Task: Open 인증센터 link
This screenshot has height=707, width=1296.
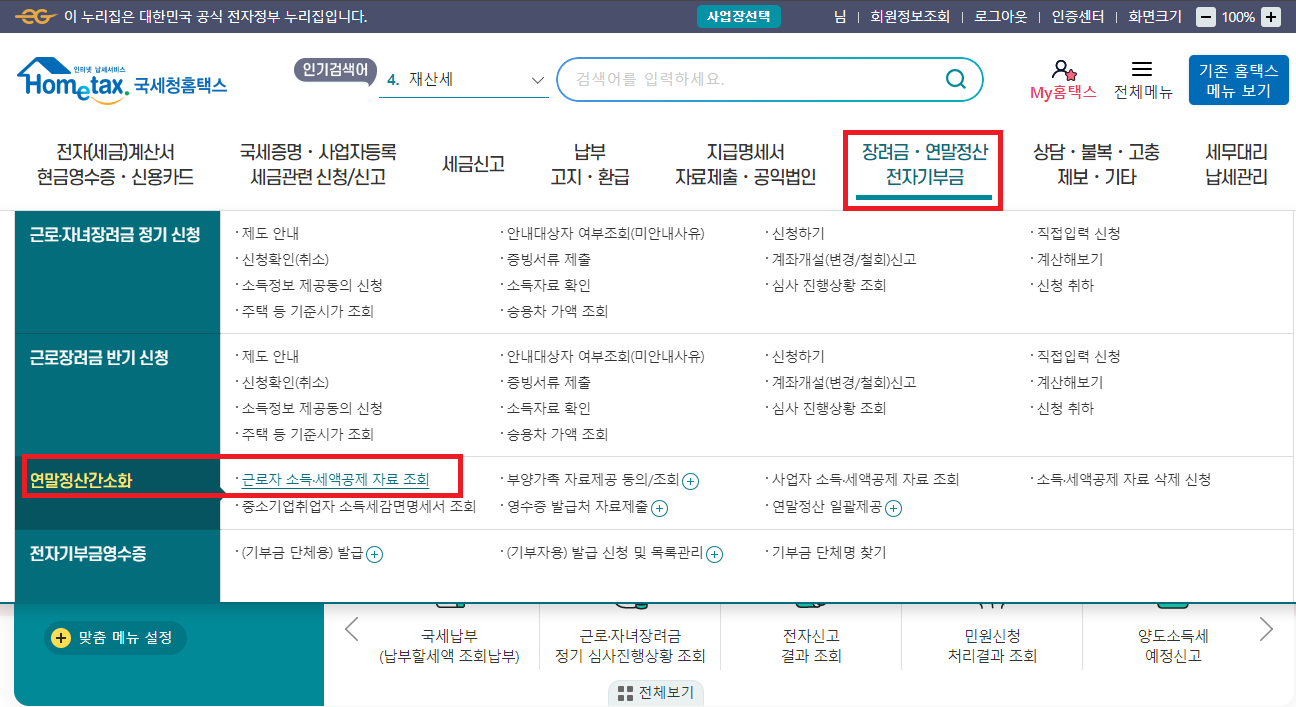Action: pyautogui.click(x=1078, y=17)
